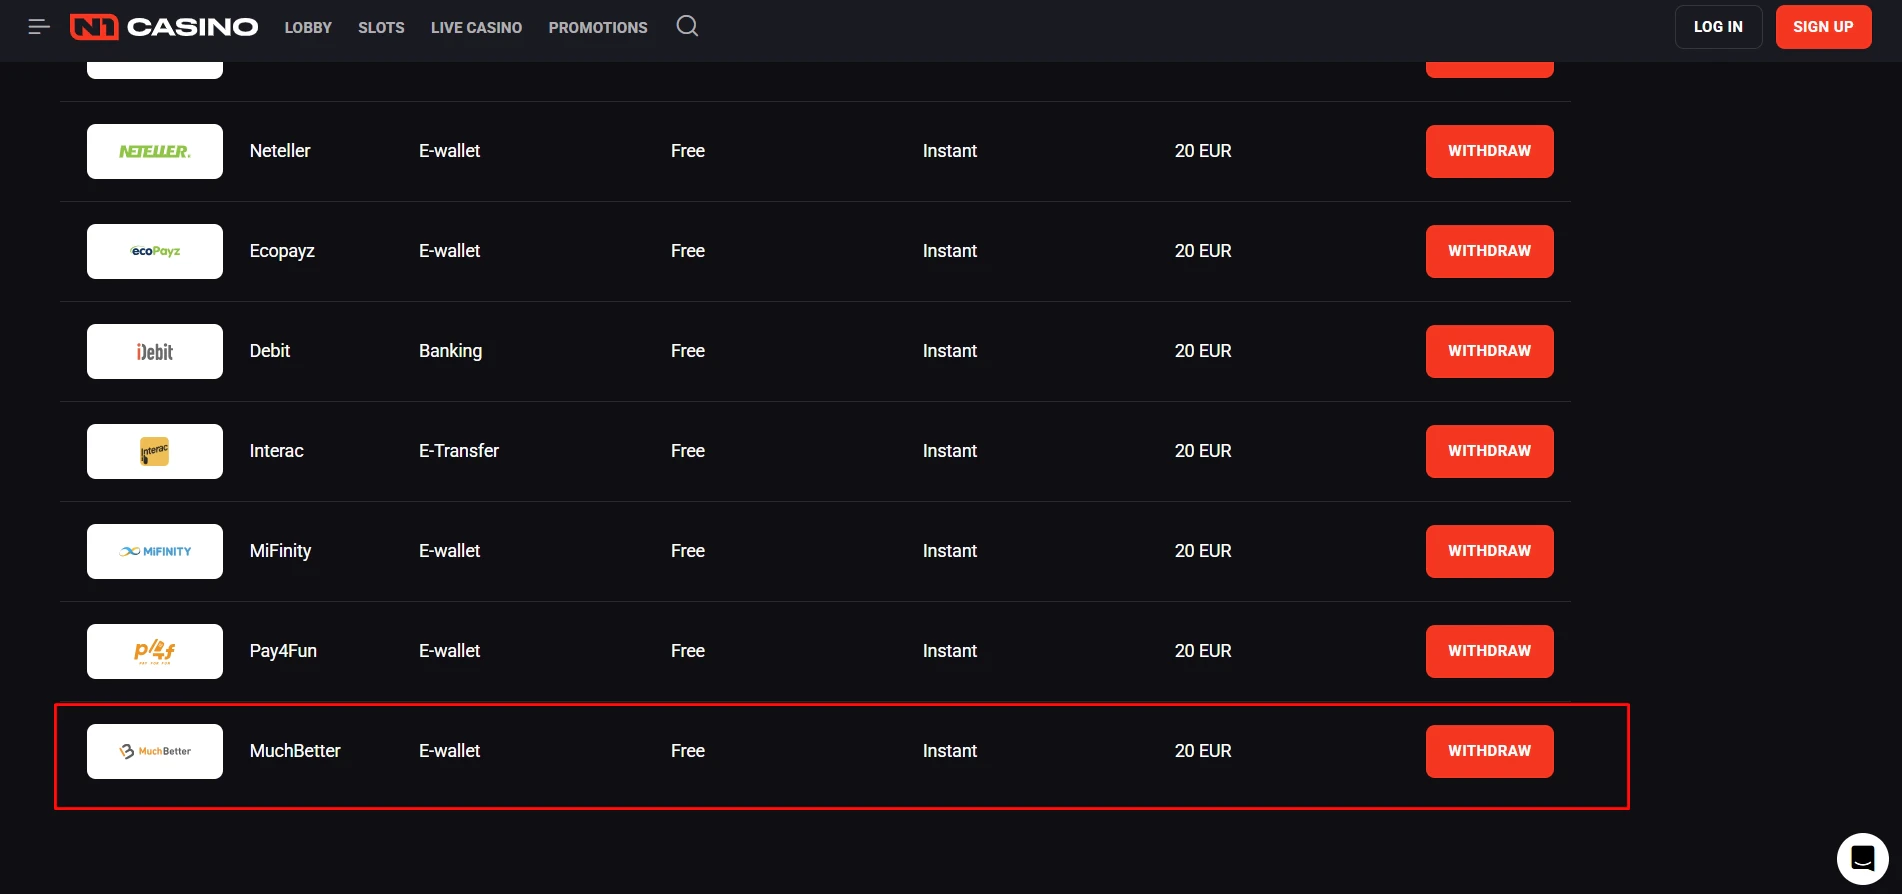Withdraw using Ecopayz

1489,251
